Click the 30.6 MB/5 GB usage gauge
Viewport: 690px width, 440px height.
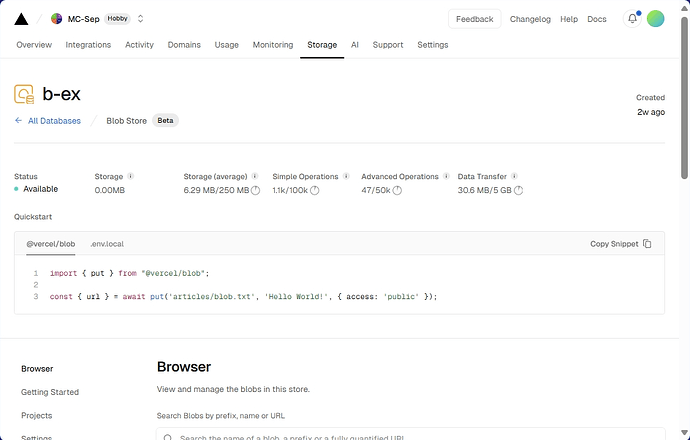[518, 190]
